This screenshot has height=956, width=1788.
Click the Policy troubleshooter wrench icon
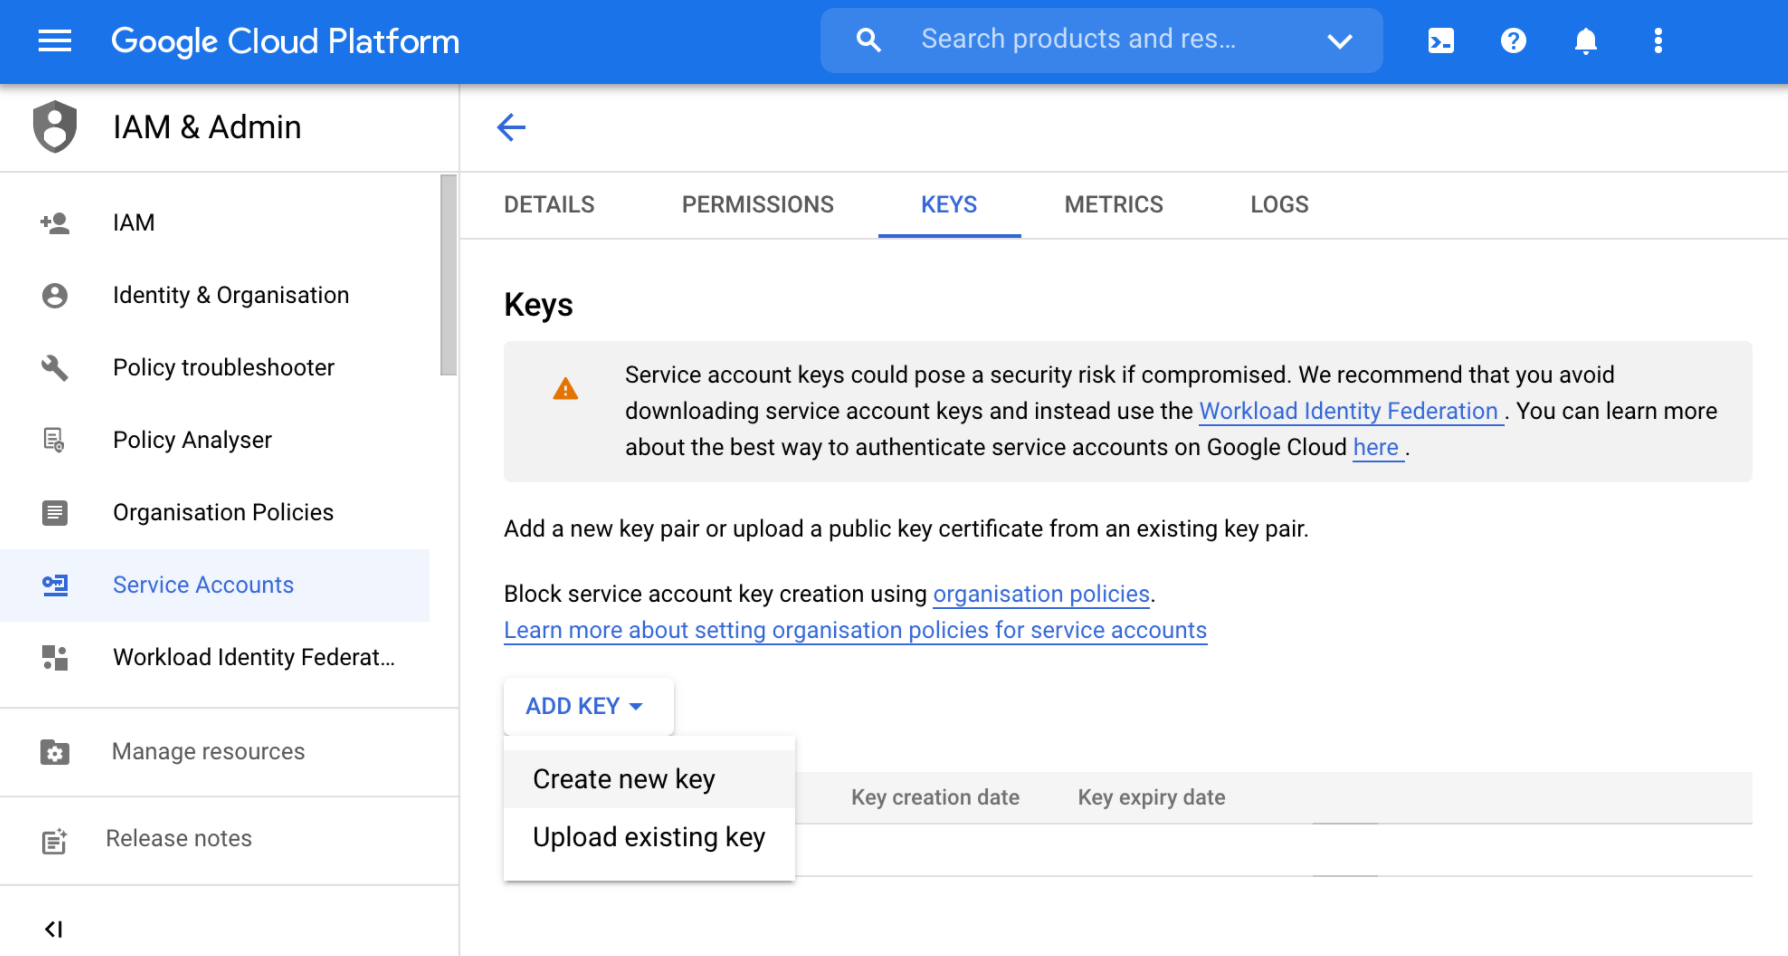pos(55,367)
